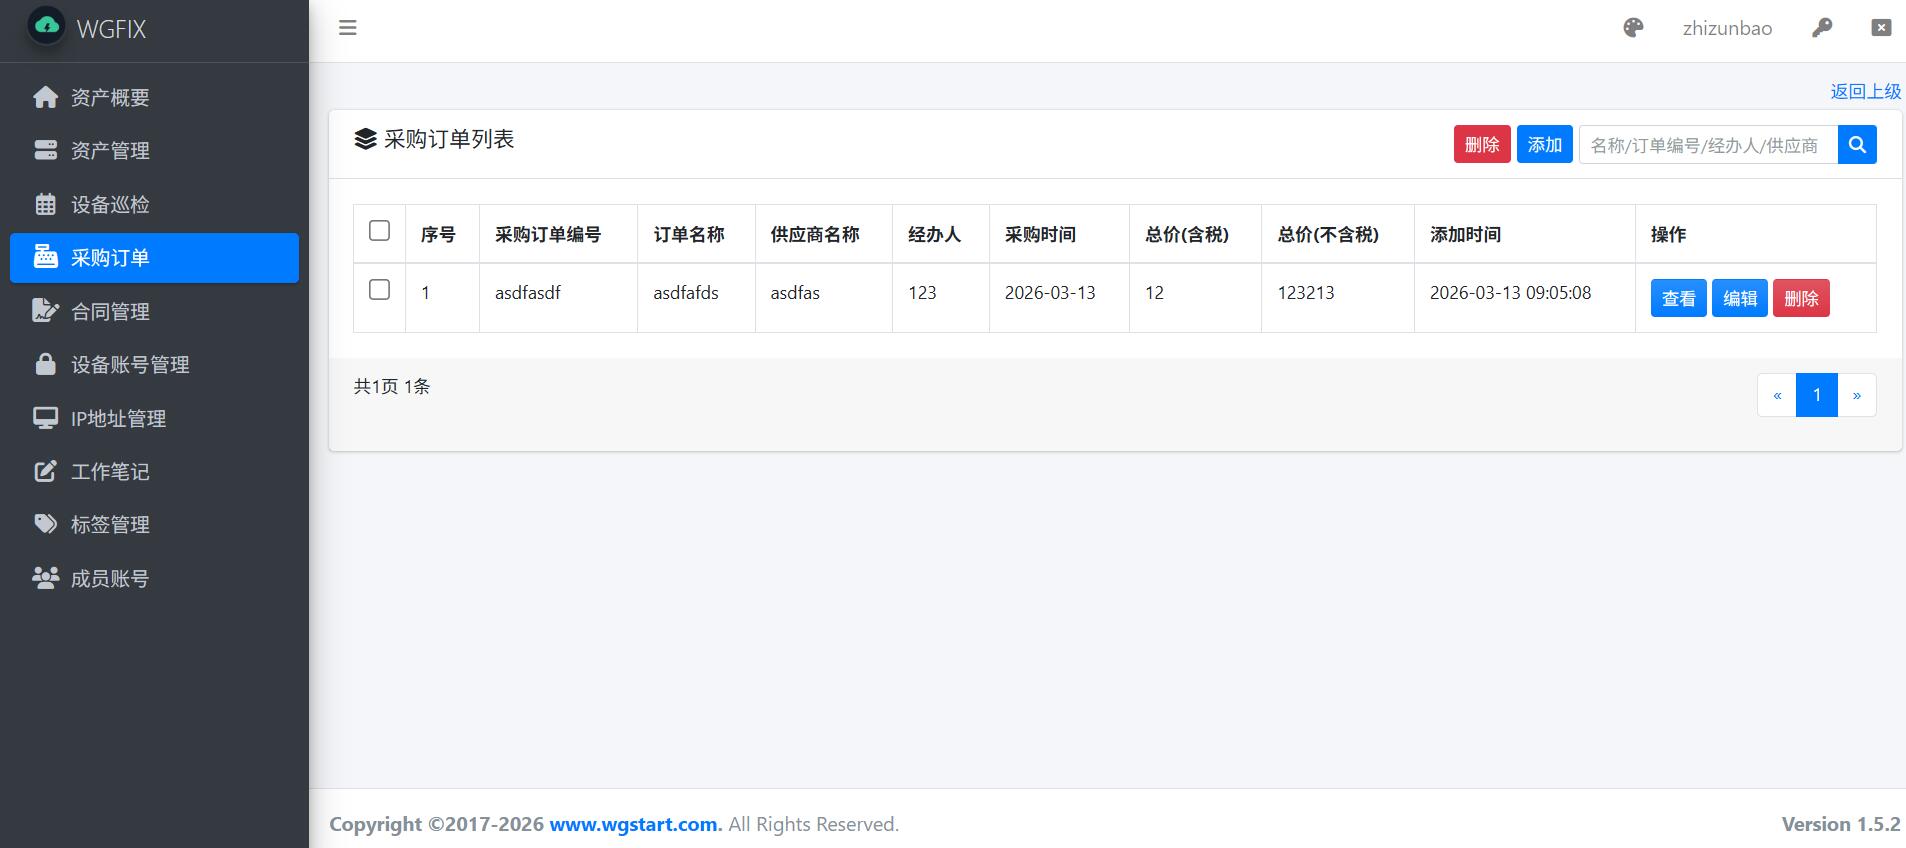Select page 1 in pagination

[1817, 395]
